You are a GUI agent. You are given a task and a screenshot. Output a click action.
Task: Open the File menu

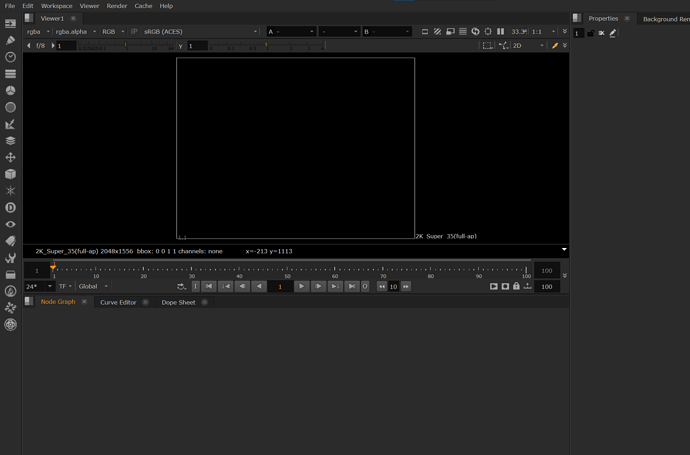[10, 6]
